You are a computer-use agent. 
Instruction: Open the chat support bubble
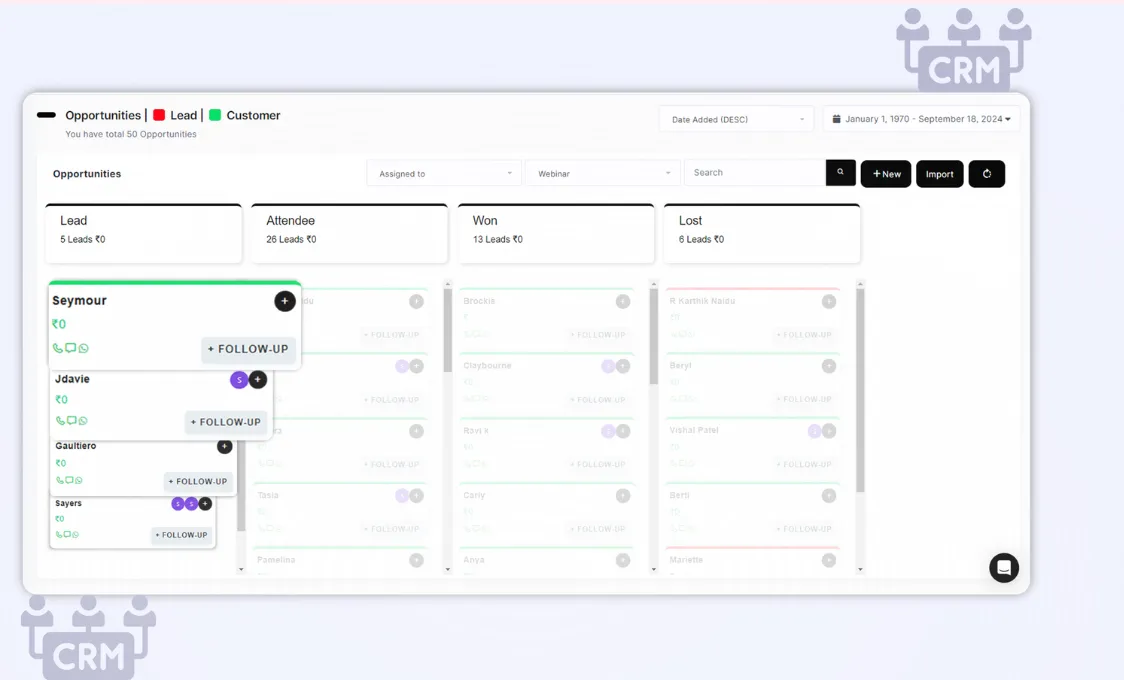tap(1003, 568)
